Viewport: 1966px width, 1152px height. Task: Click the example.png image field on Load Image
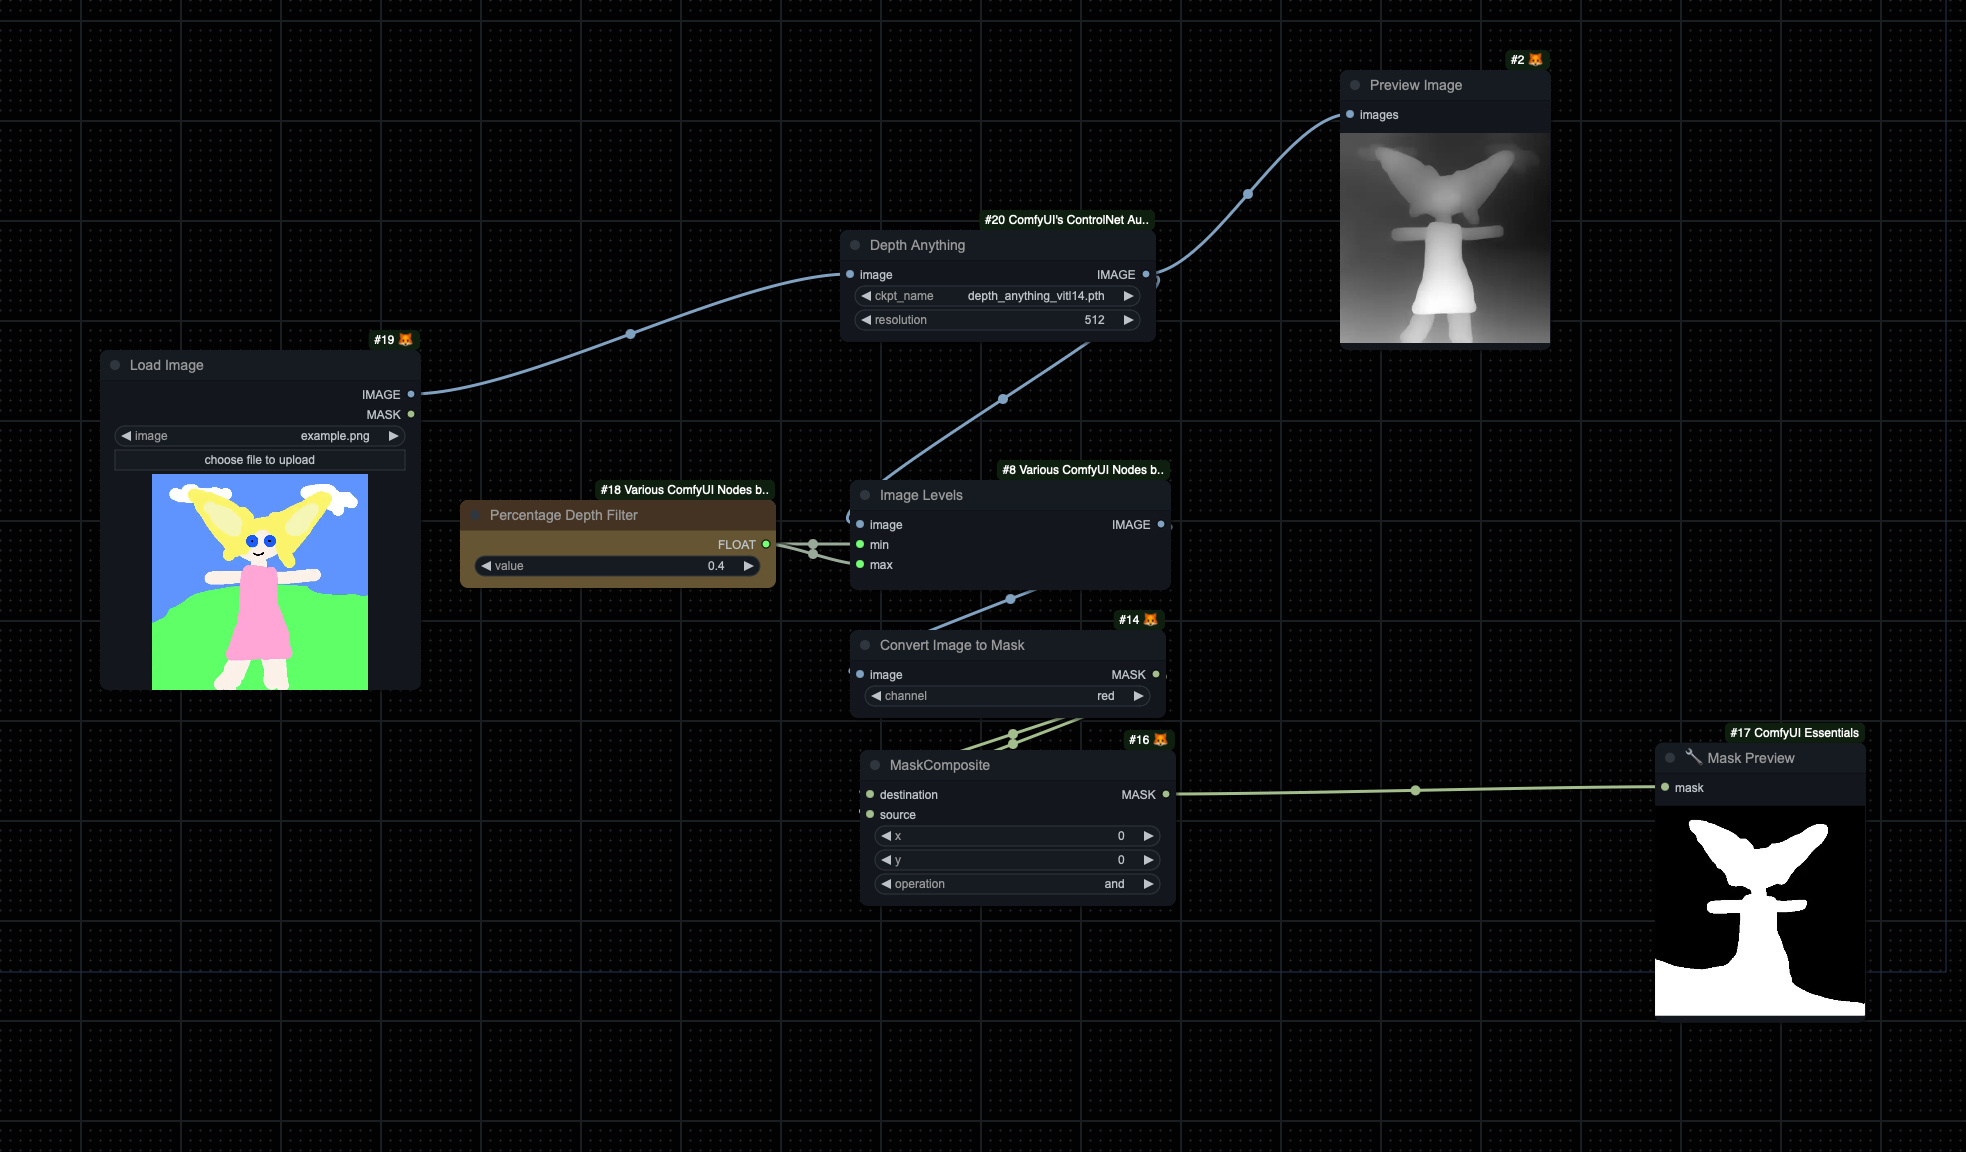tap(335, 436)
